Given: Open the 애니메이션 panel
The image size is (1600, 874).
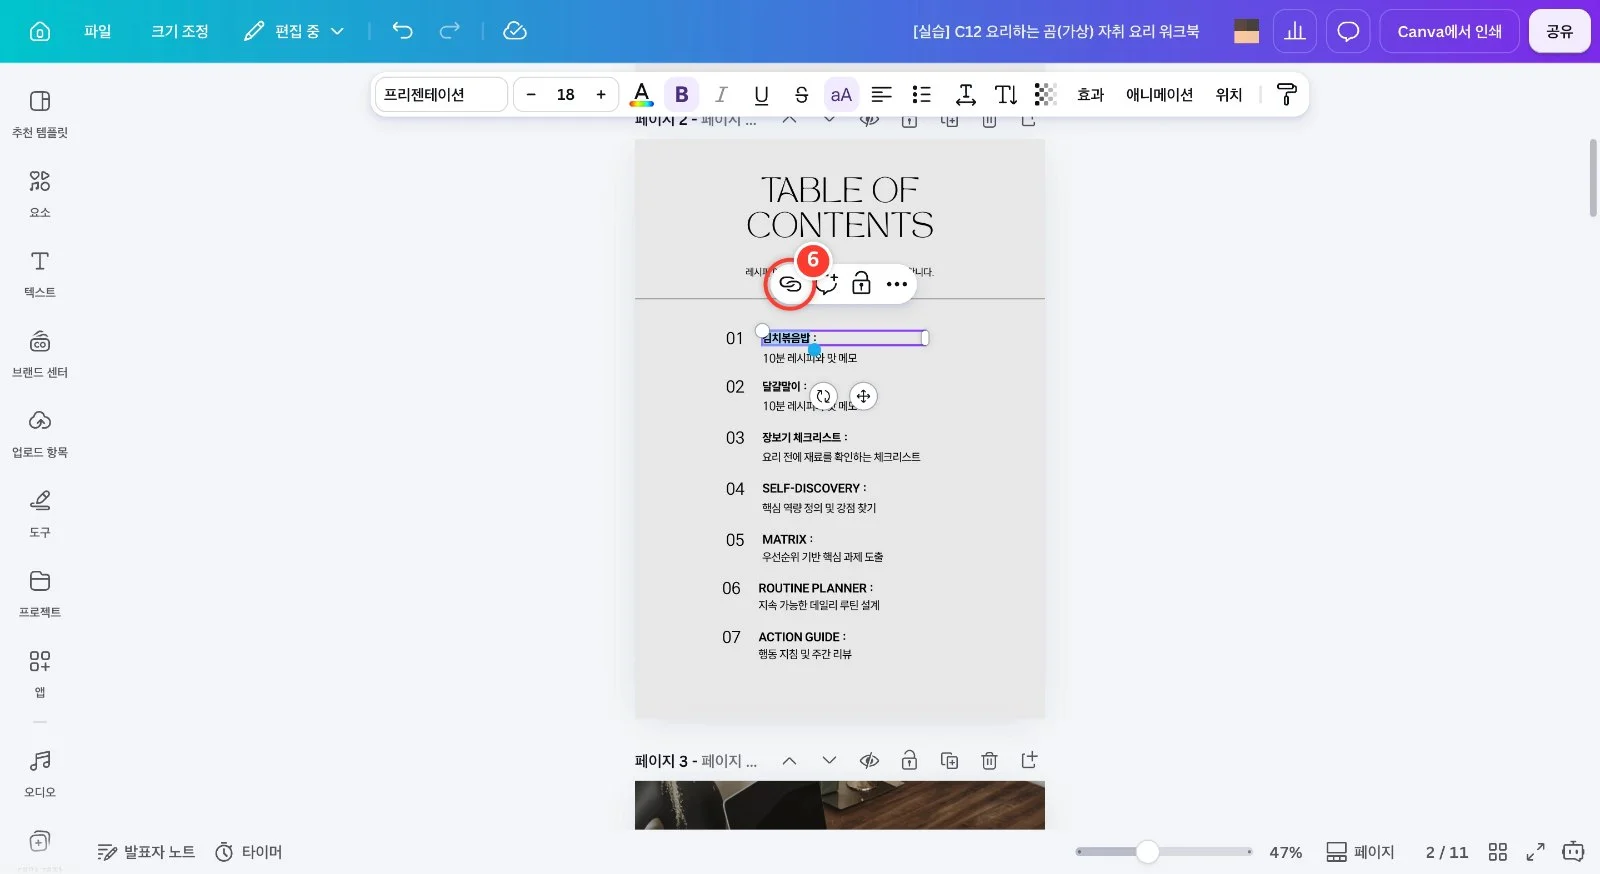Looking at the screenshot, I should [x=1160, y=95].
